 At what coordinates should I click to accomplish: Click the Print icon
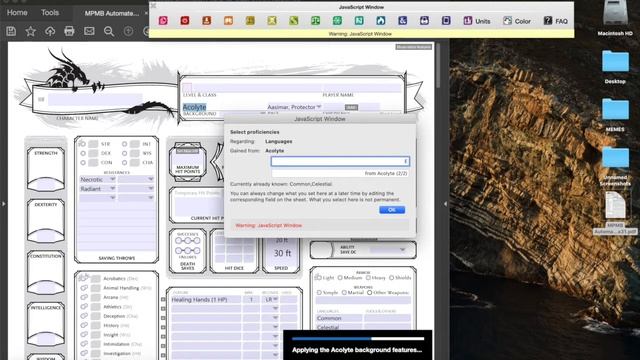(x=69, y=31)
